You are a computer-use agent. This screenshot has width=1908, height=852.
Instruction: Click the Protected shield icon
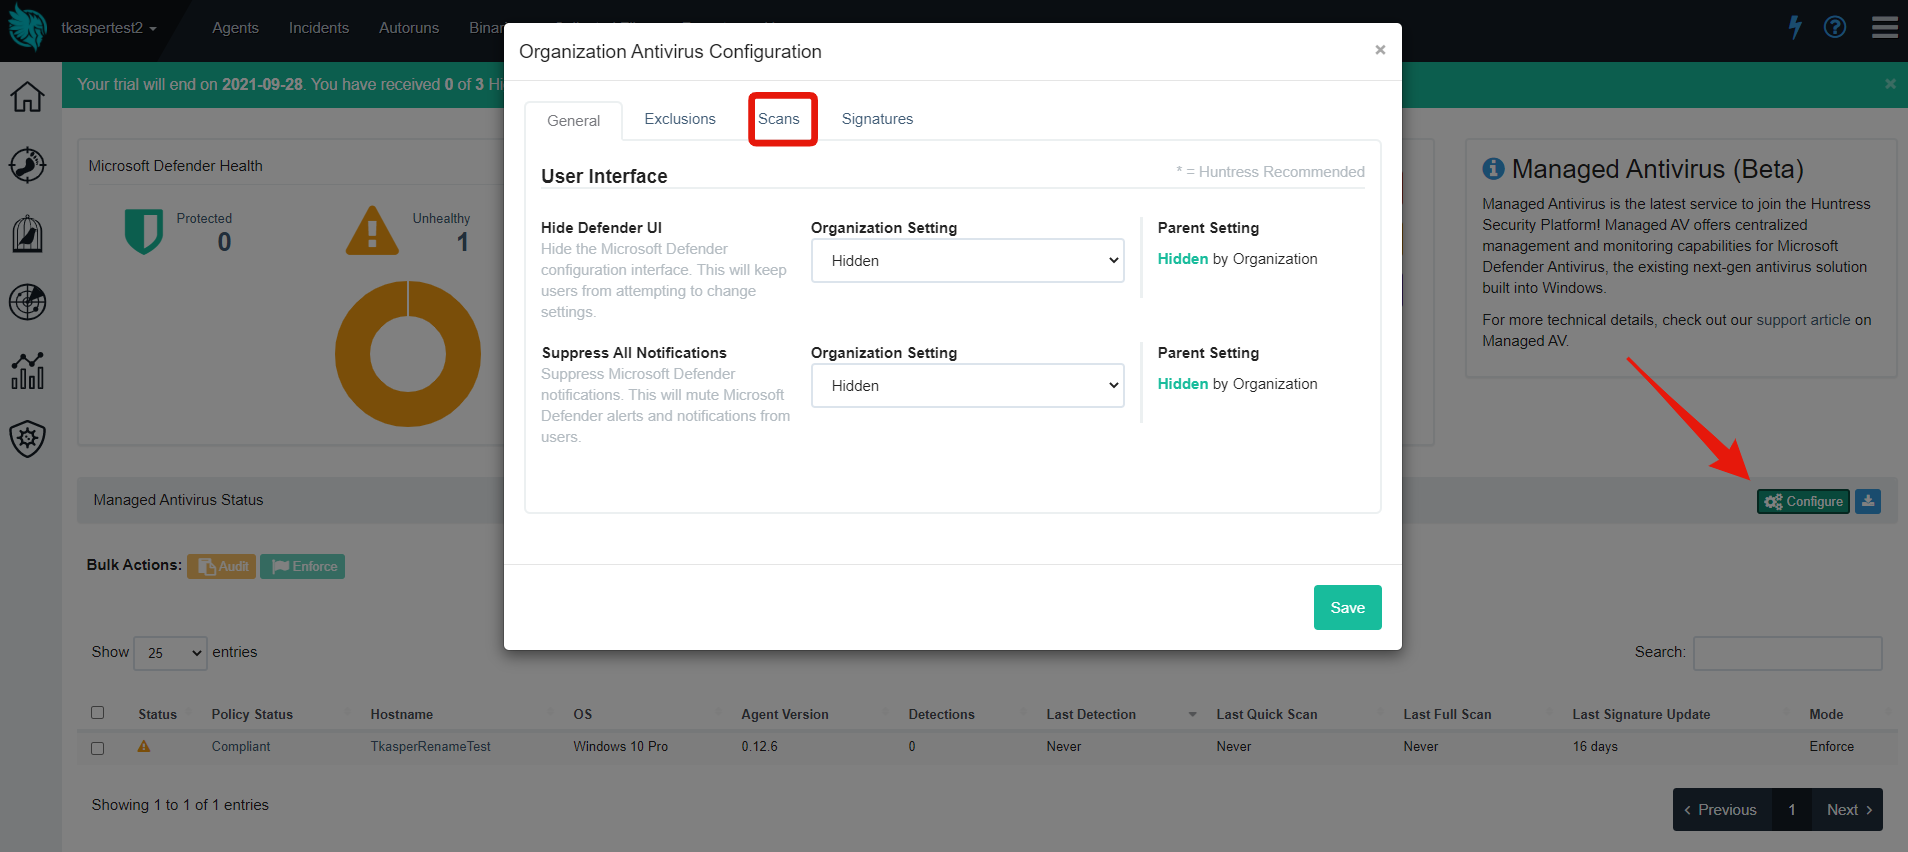pyautogui.click(x=144, y=231)
